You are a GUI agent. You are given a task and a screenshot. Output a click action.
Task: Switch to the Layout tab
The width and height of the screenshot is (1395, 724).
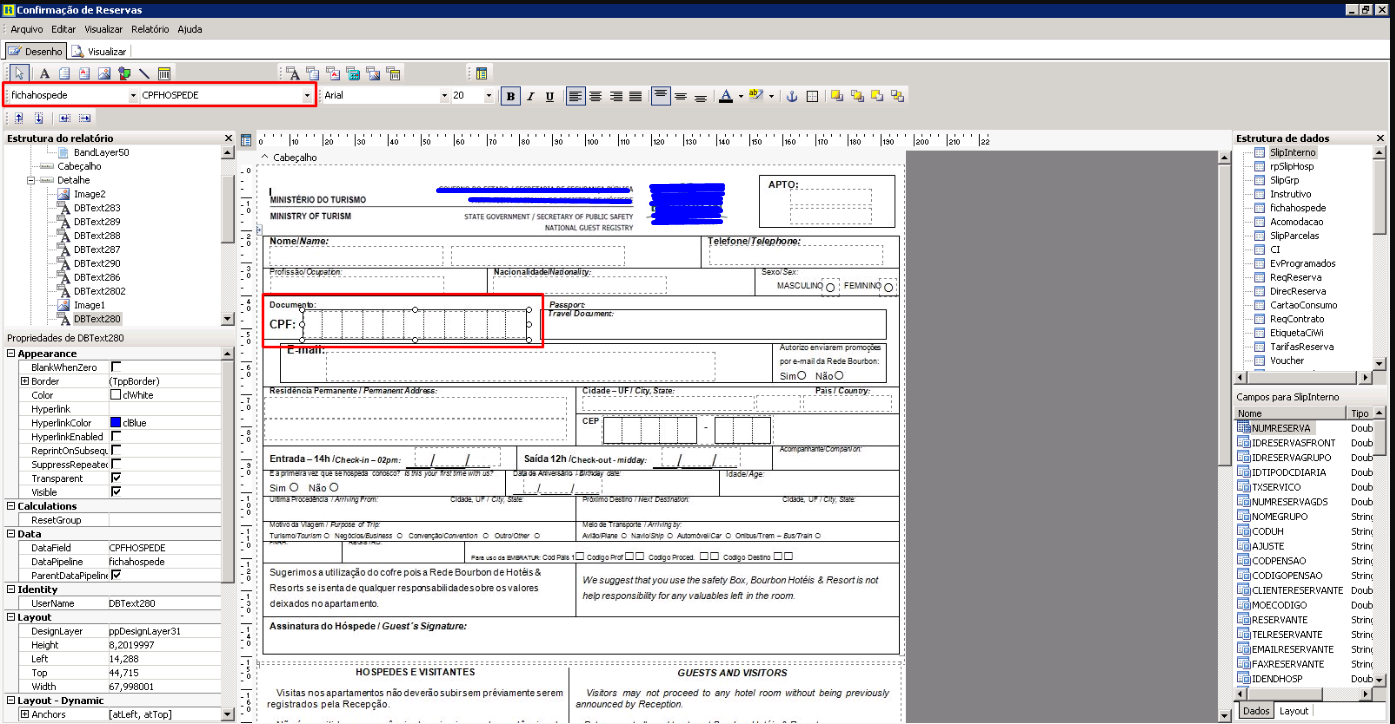coord(1293,711)
